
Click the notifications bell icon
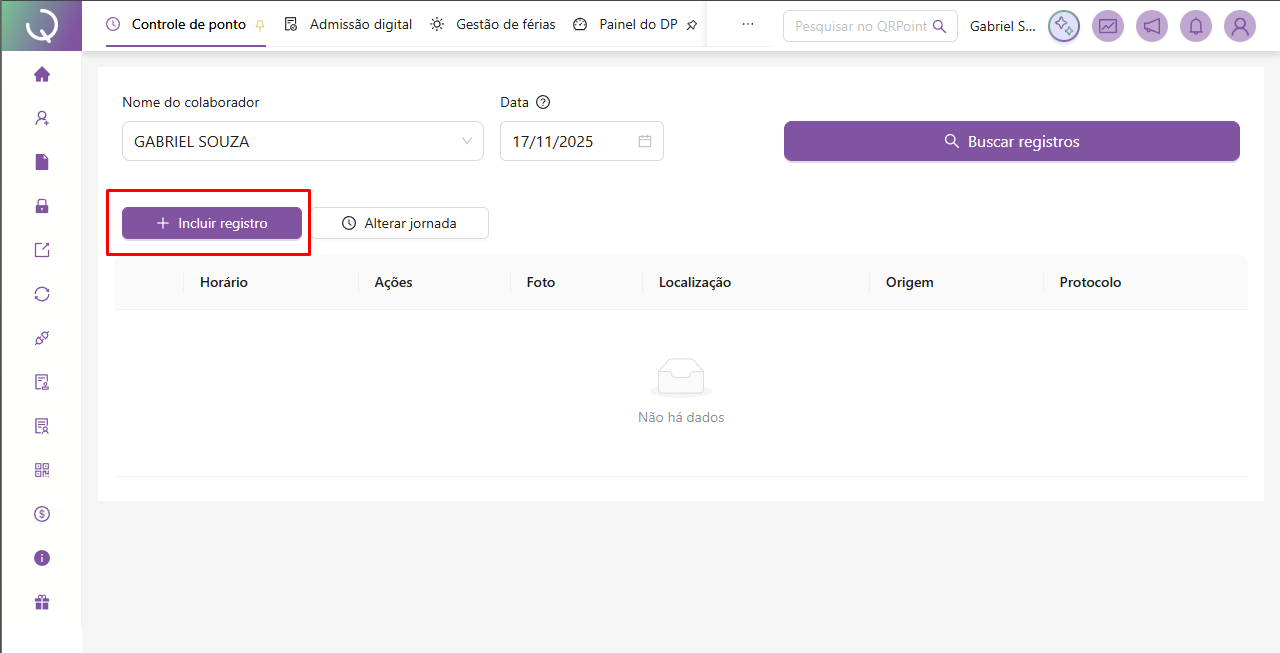click(x=1196, y=26)
